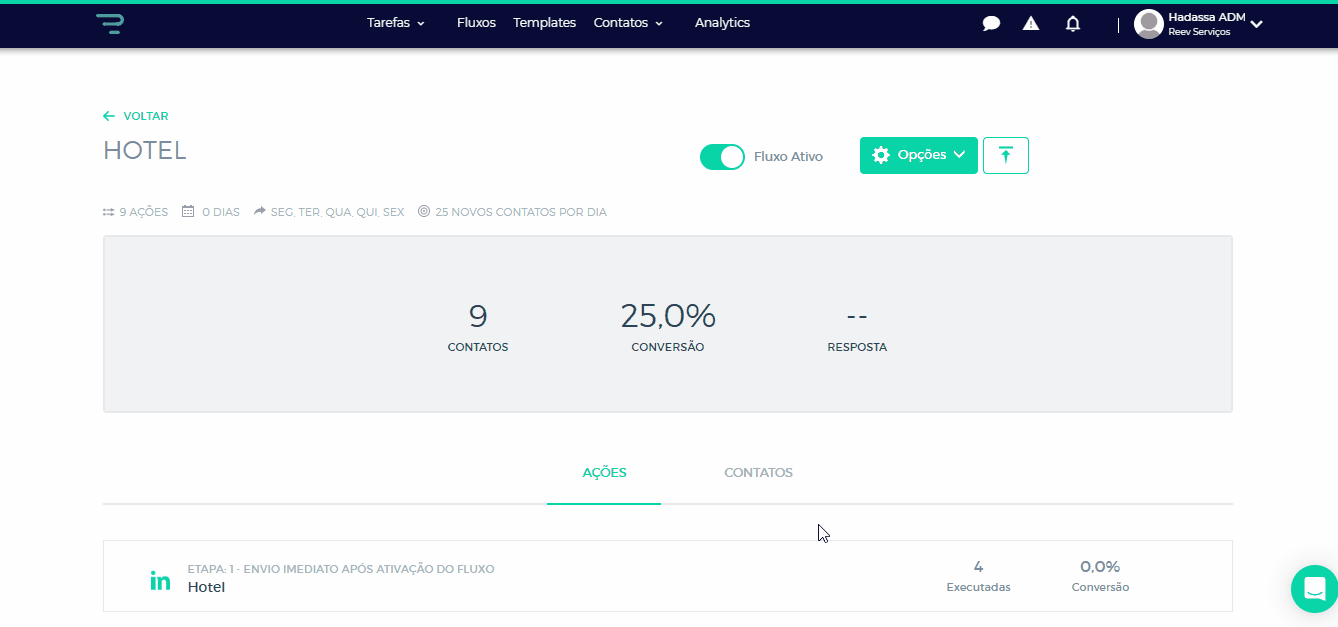Click the LinkedIn icon on Hotel step

coord(160,580)
